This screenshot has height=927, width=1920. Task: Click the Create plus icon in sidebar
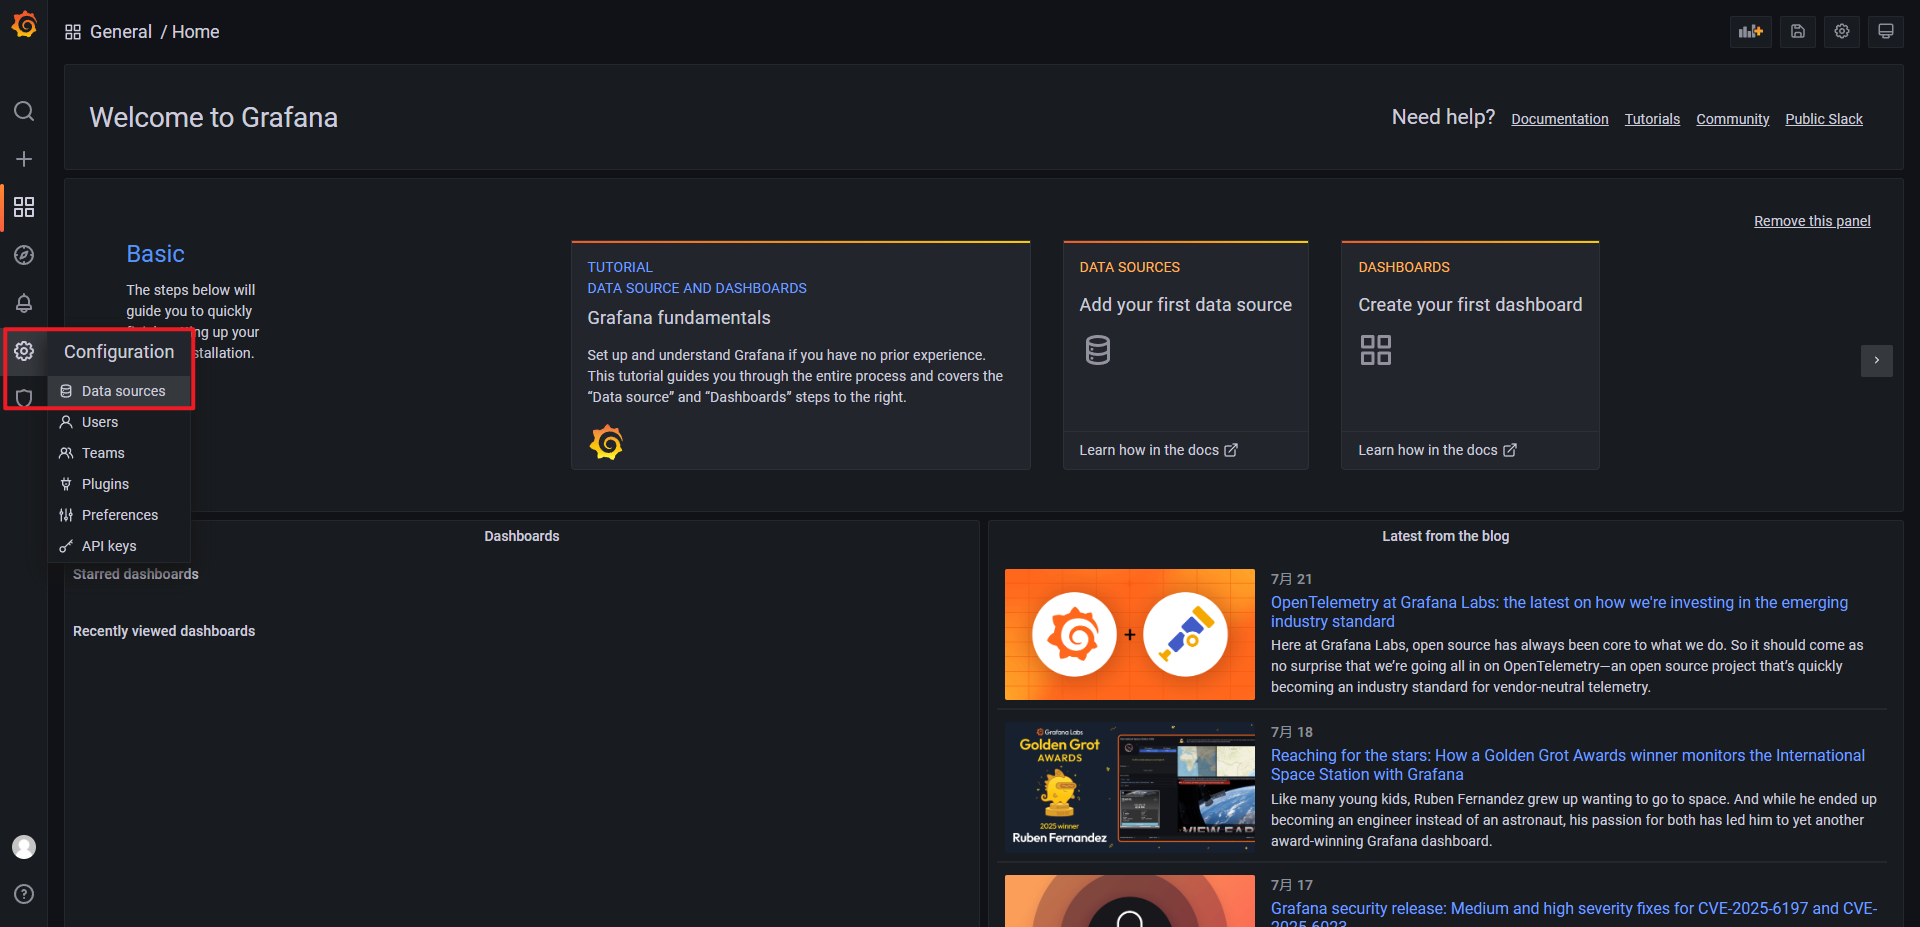tap(24, 159)
